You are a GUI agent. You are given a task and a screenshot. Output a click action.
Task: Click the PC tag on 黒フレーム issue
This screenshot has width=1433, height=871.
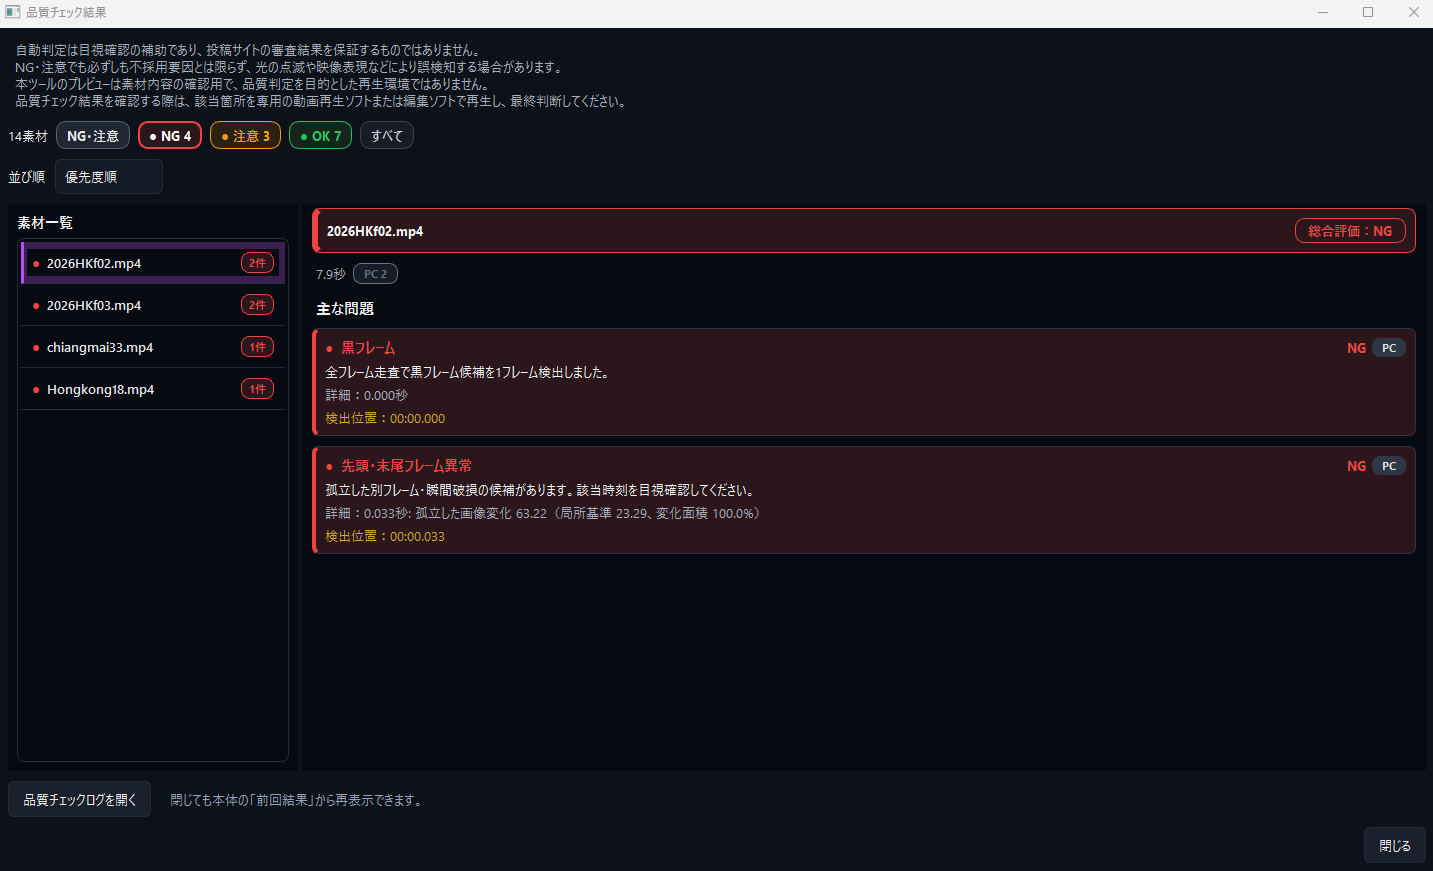coord(1389,348)
